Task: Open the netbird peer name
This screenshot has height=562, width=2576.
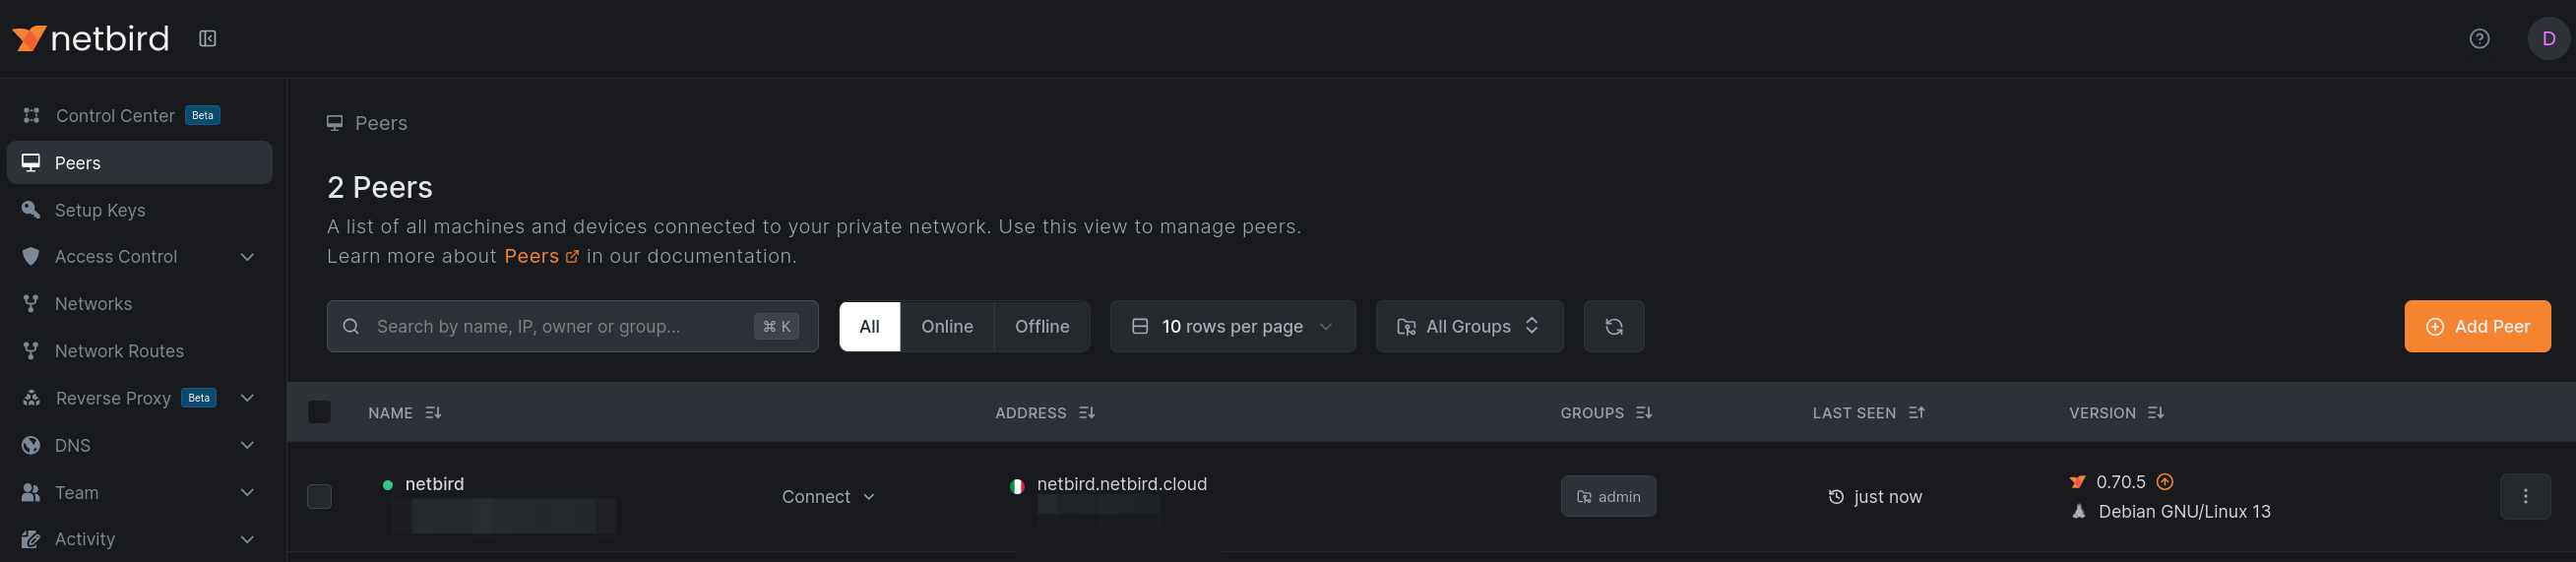Action: click(434, 484)
